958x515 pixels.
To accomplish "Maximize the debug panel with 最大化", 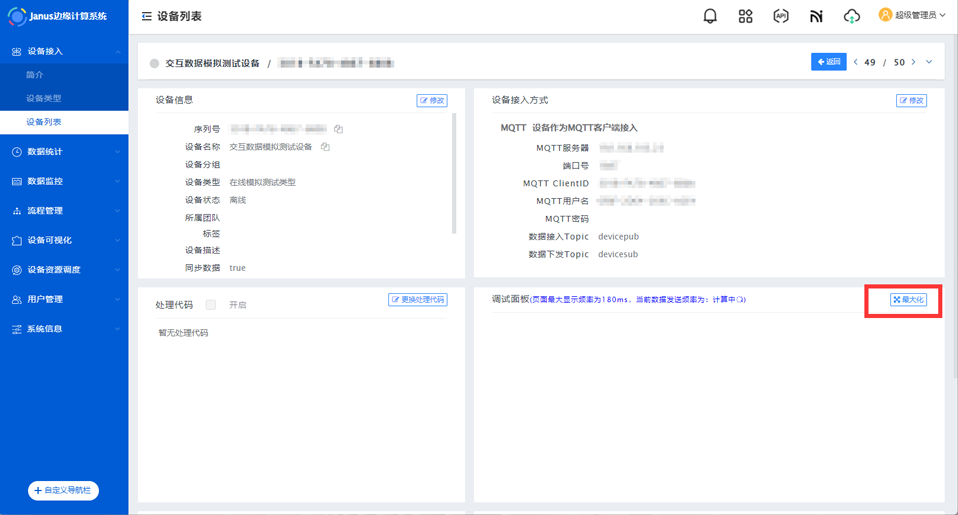I will click(x=908, y=300).
